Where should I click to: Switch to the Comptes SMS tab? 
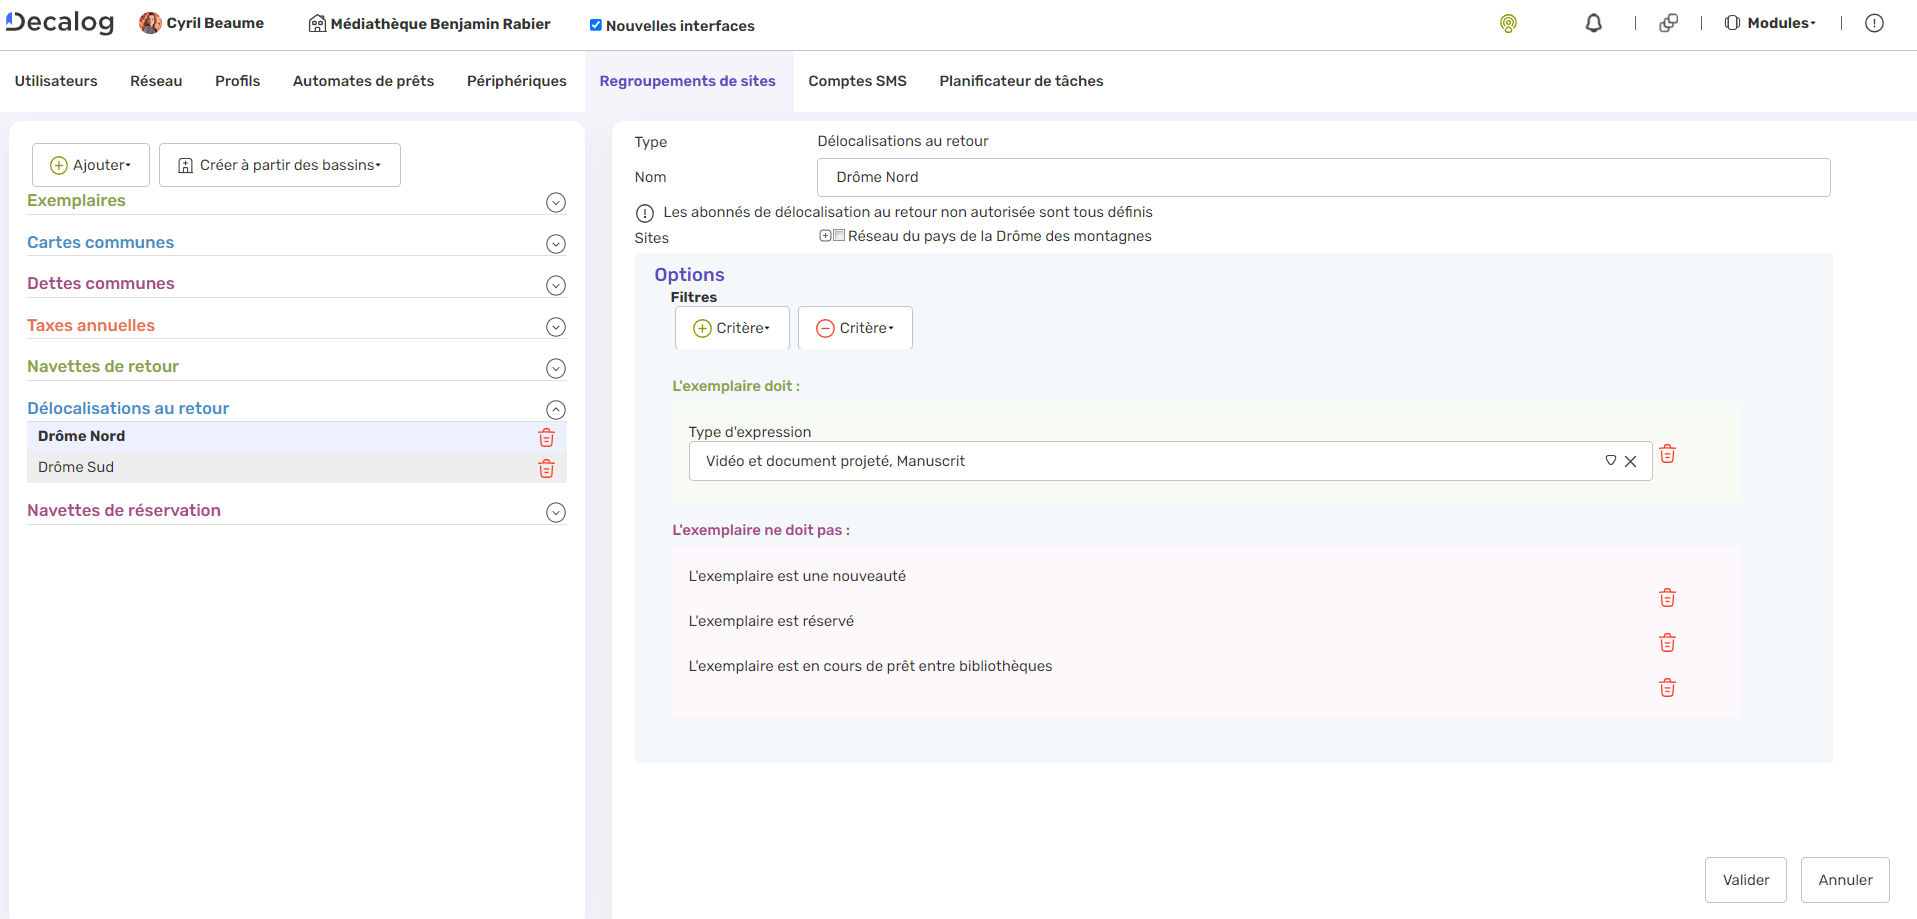pyautogui.click(x=857, y=81)
